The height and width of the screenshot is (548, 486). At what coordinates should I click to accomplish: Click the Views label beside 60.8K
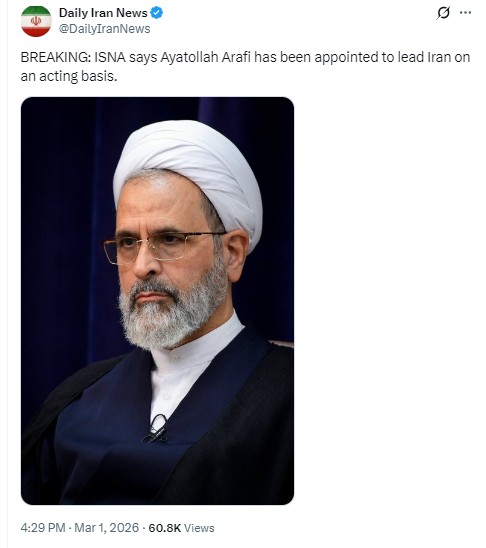point(199,528)
